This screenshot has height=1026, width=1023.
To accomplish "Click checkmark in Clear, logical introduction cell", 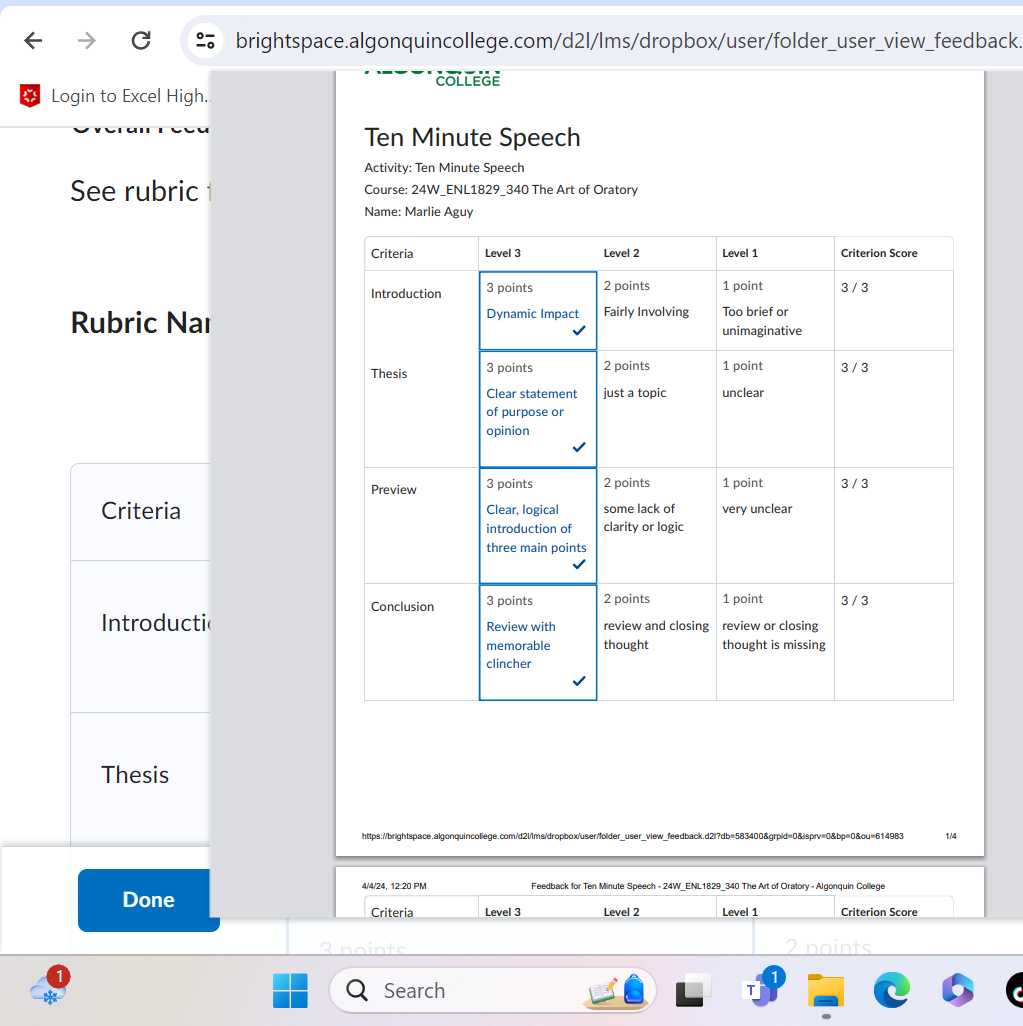I will pos(579,564).
